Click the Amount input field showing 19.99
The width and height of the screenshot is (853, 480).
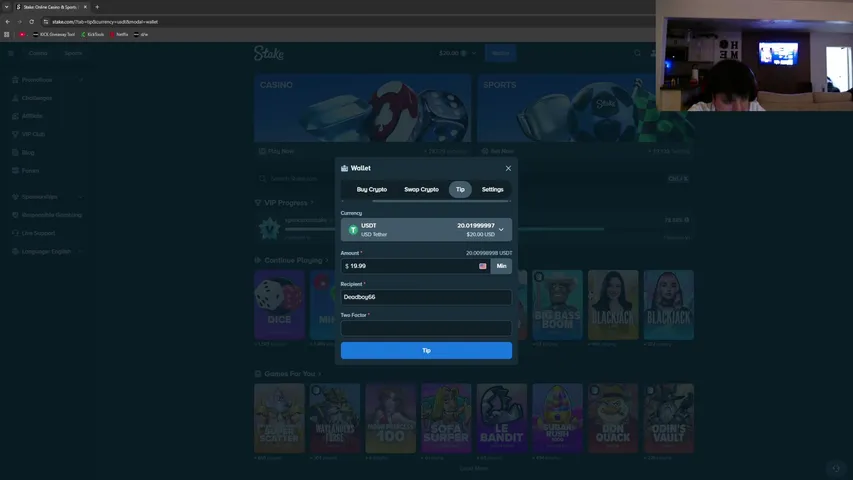coord(415,266)
